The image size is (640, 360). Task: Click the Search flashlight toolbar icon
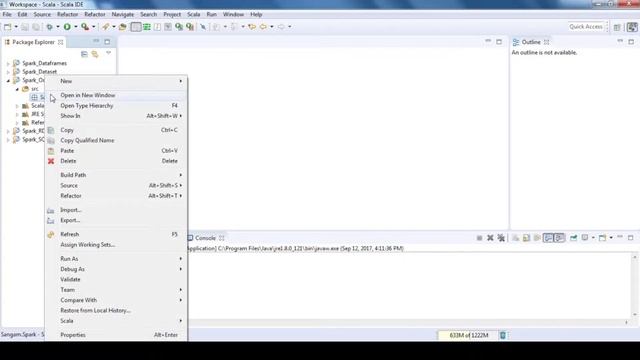(x=106, y=27)
